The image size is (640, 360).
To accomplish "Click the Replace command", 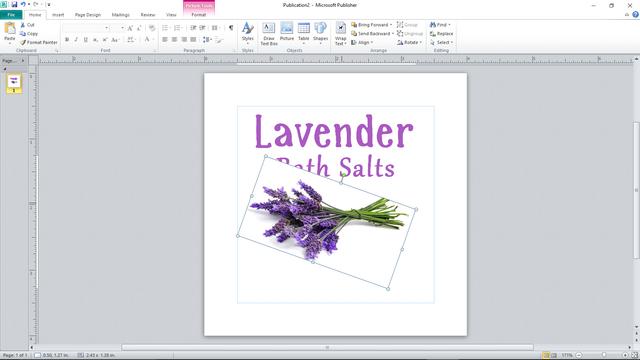I will [441, 33].
